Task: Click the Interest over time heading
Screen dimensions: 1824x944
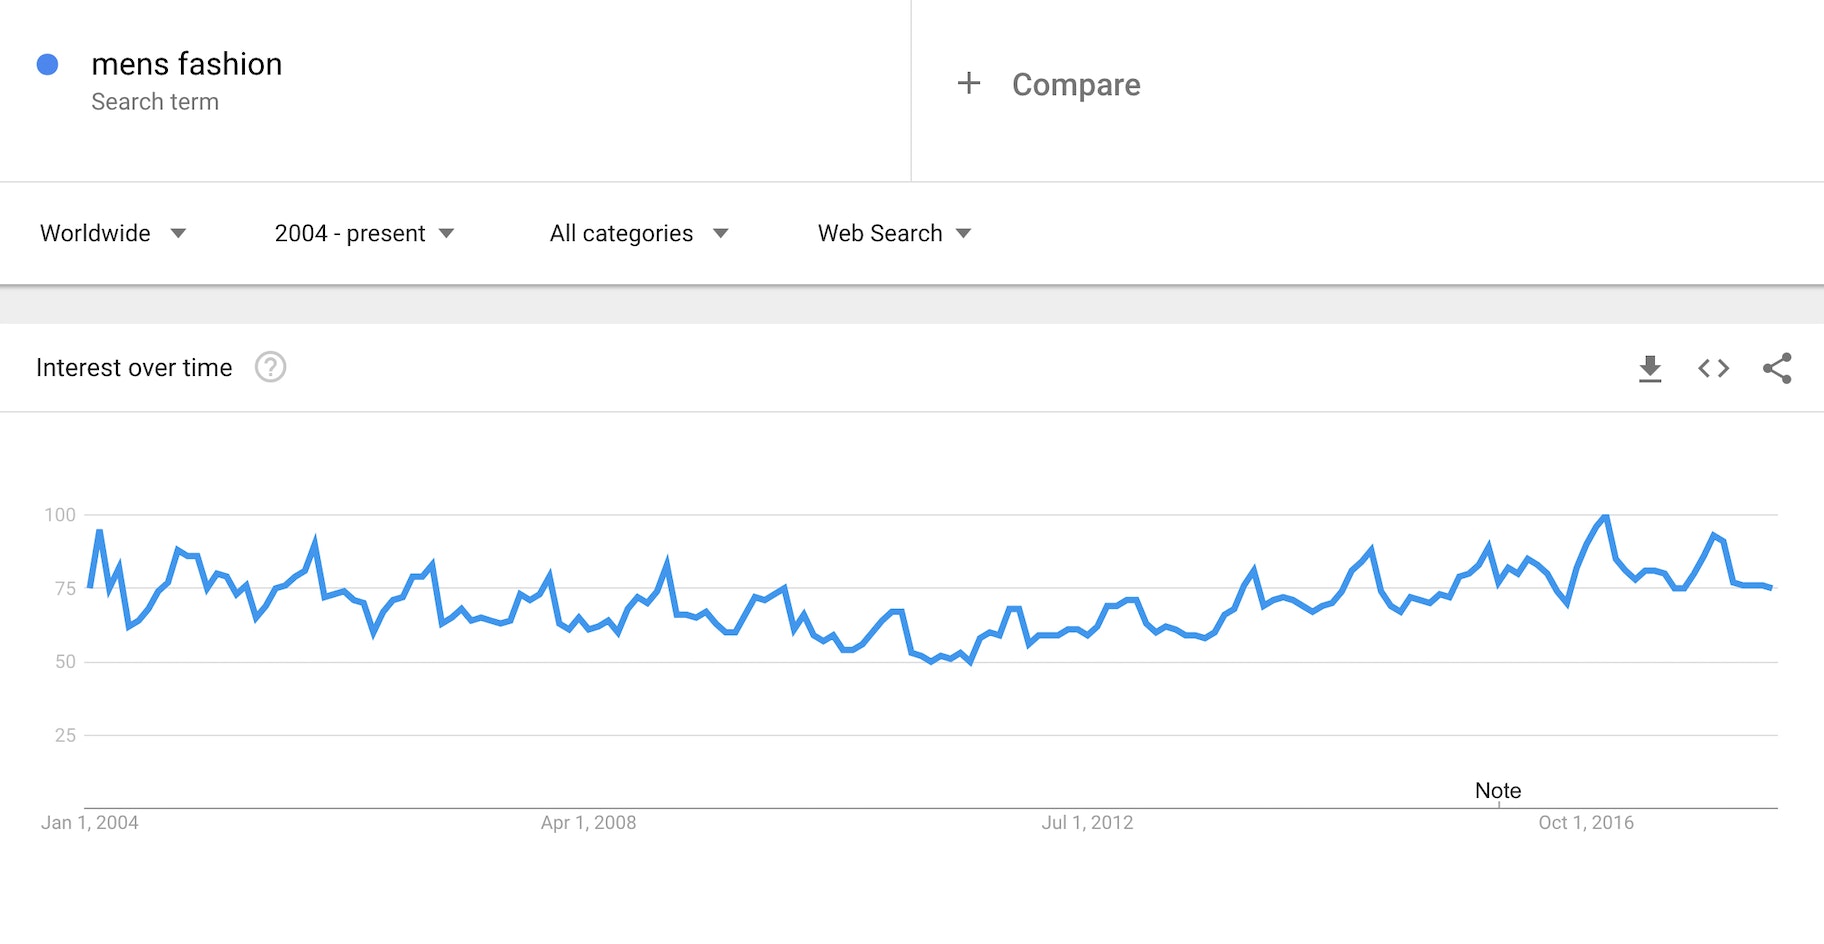Action: [x=134, y=368]
